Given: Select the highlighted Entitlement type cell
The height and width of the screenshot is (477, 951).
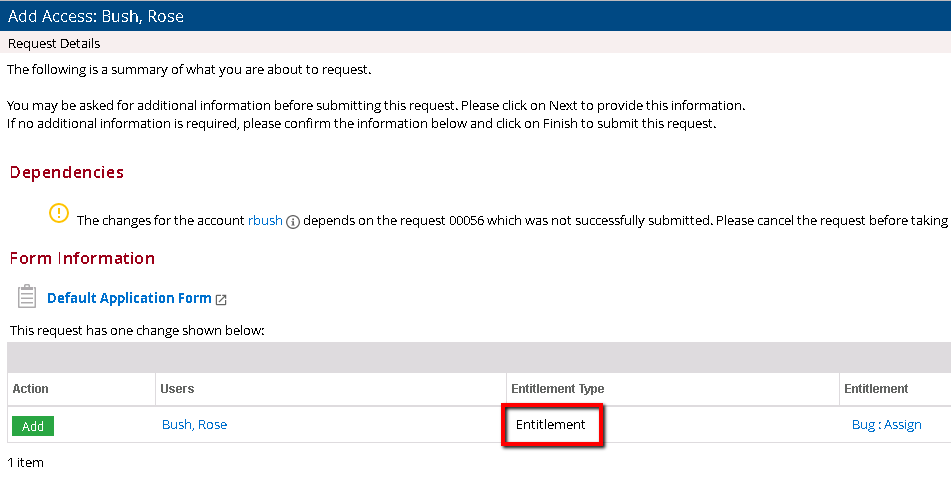Looking at the screenshot, I should click(551, 425).
